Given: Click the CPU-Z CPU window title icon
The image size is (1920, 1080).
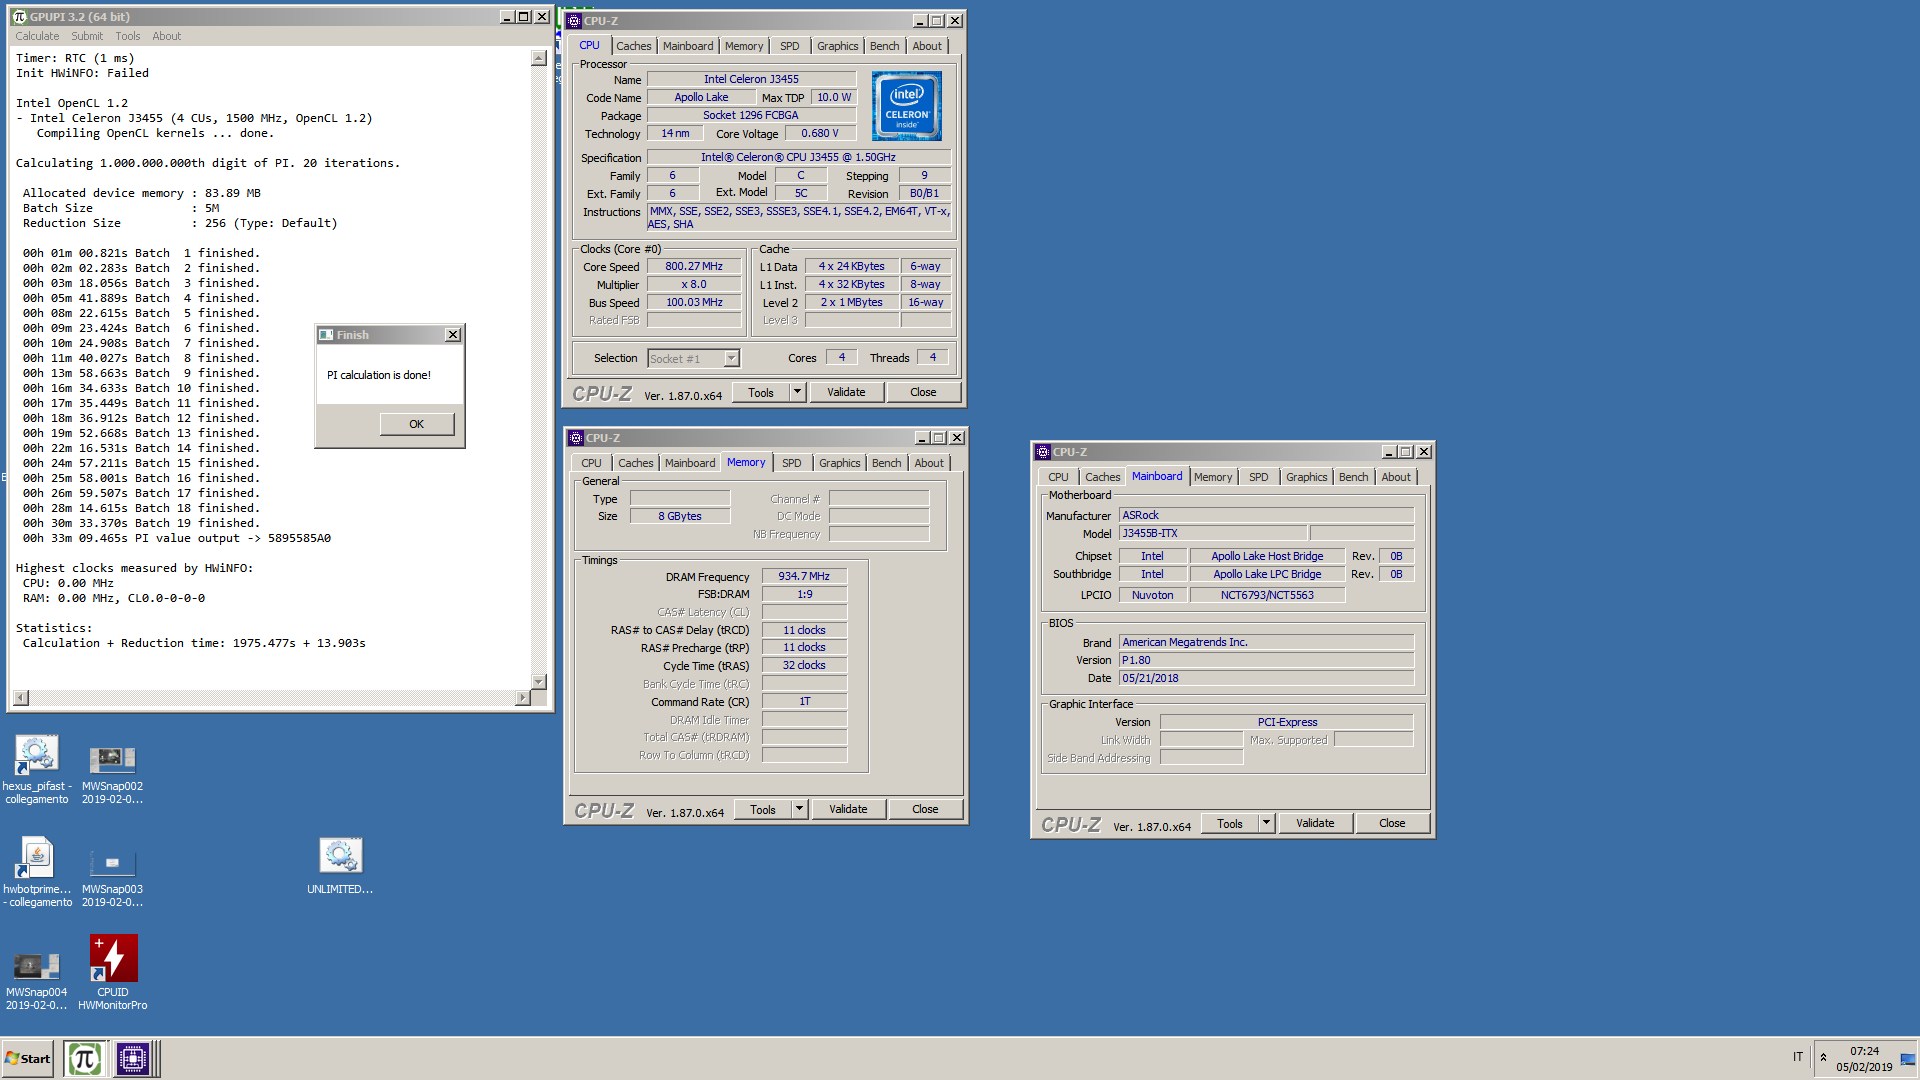Looking at the screenshot, I should coord(574,21).
